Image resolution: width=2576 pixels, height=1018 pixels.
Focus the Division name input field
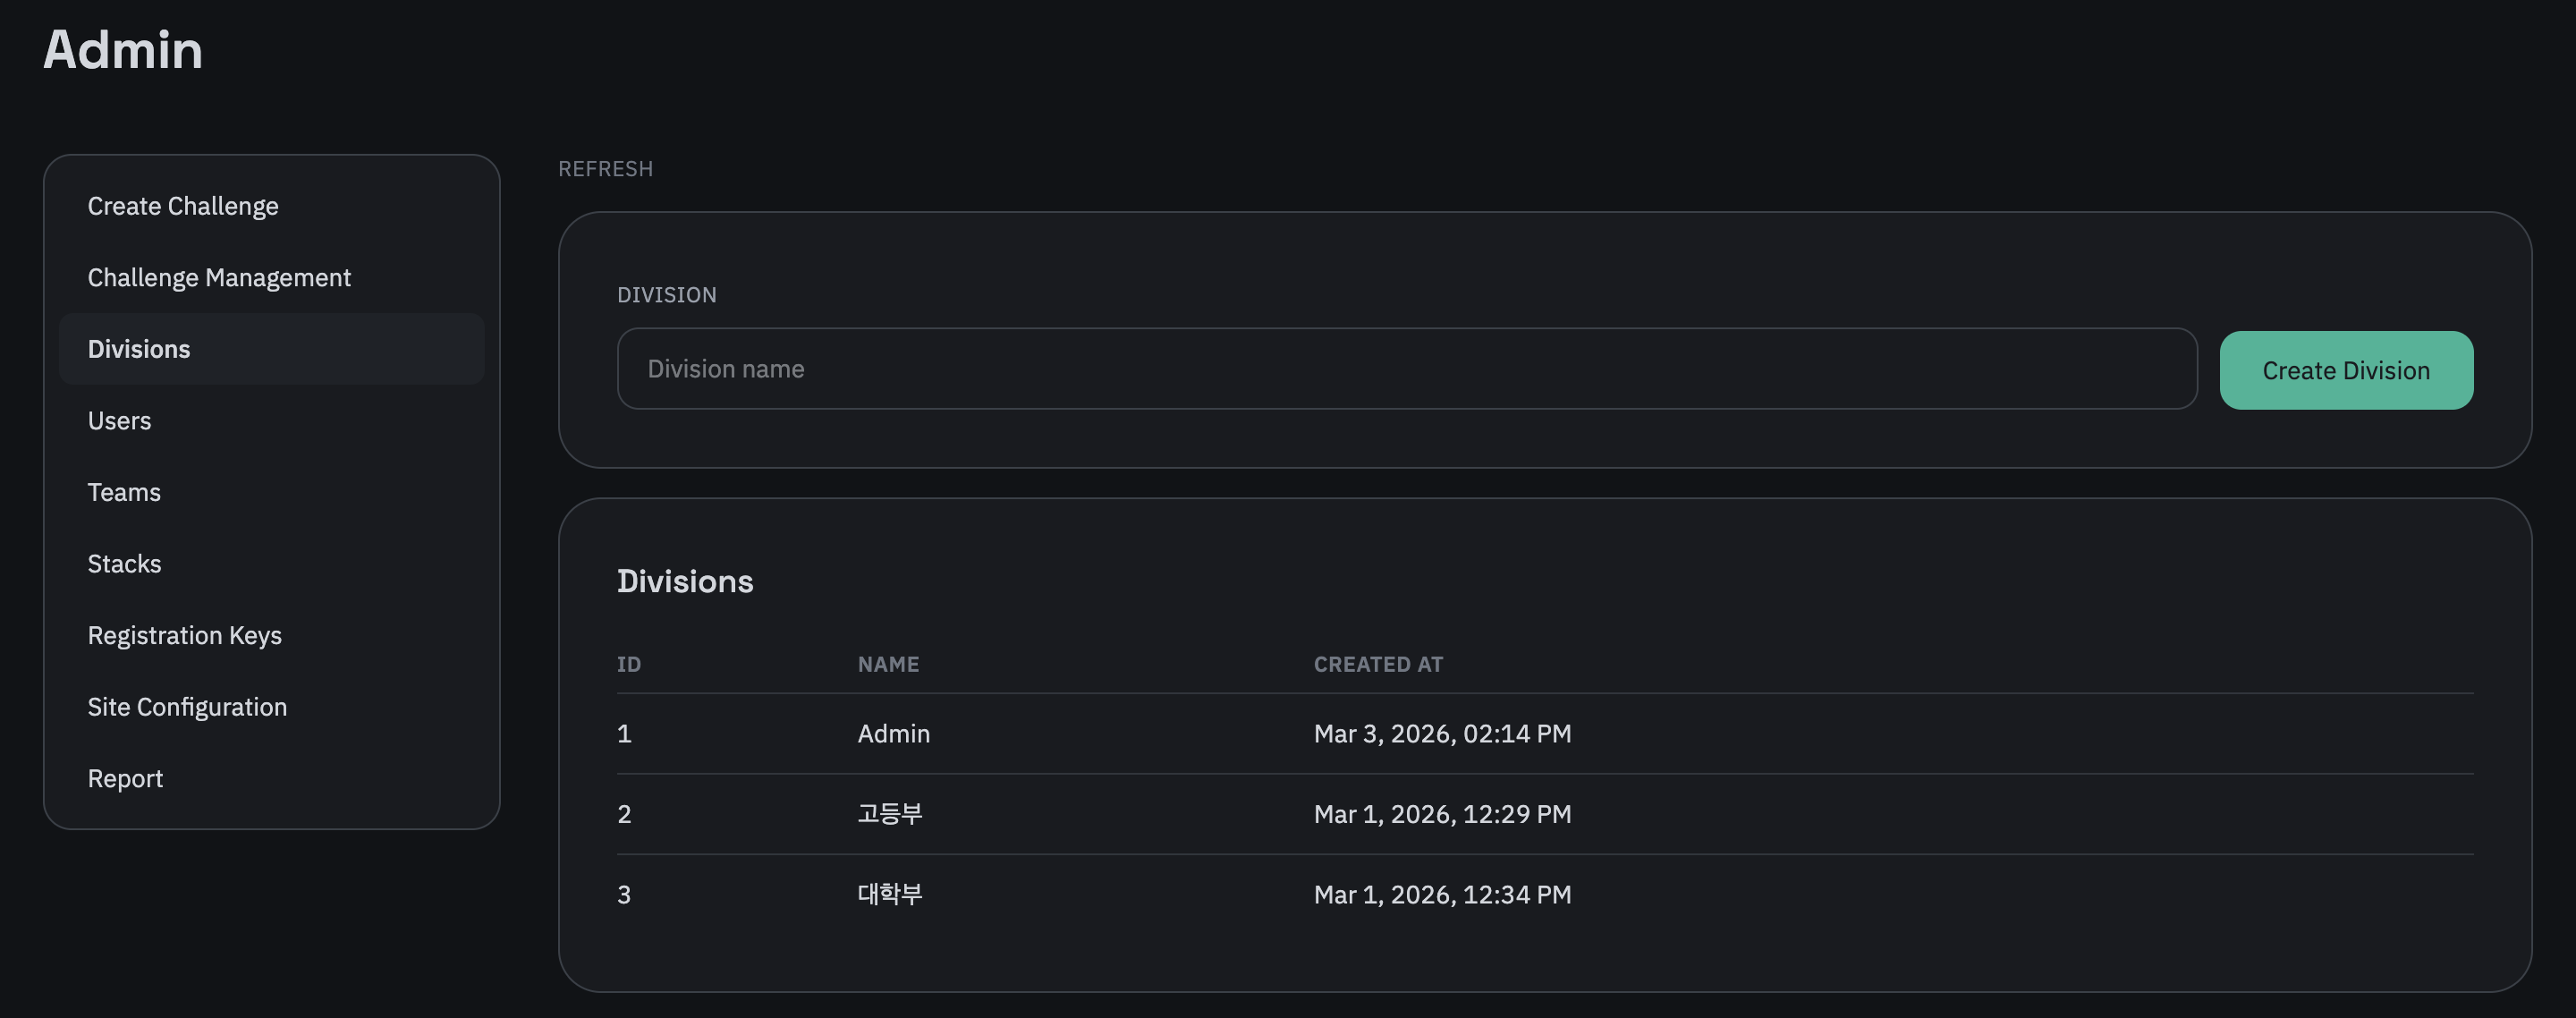(1406, 369)
